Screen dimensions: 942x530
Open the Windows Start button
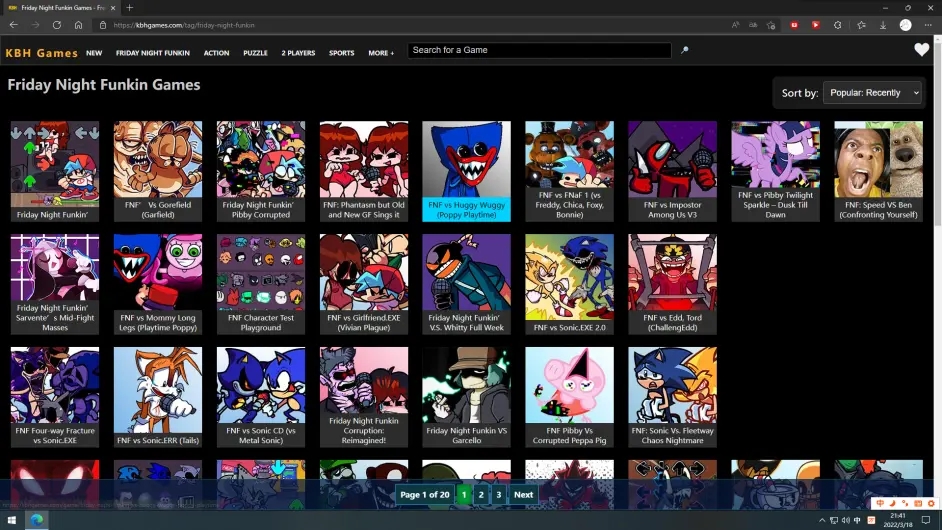(11, 520)
